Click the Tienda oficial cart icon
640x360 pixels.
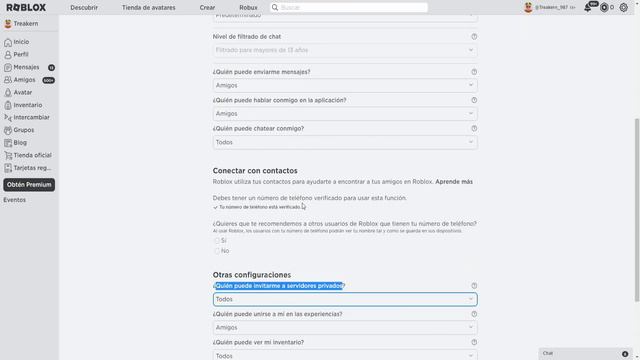[x=8, y=156]
